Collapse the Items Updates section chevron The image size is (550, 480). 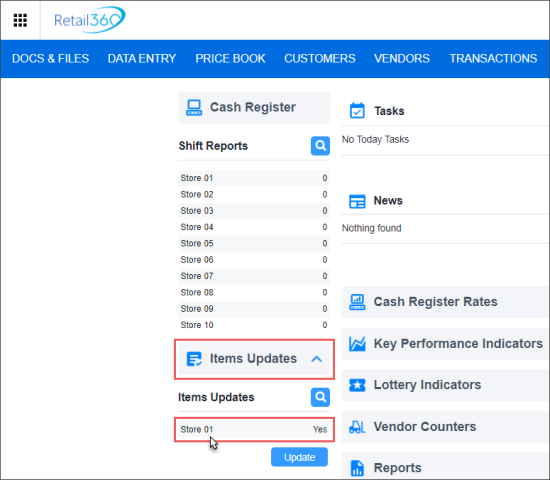[316, 359]
